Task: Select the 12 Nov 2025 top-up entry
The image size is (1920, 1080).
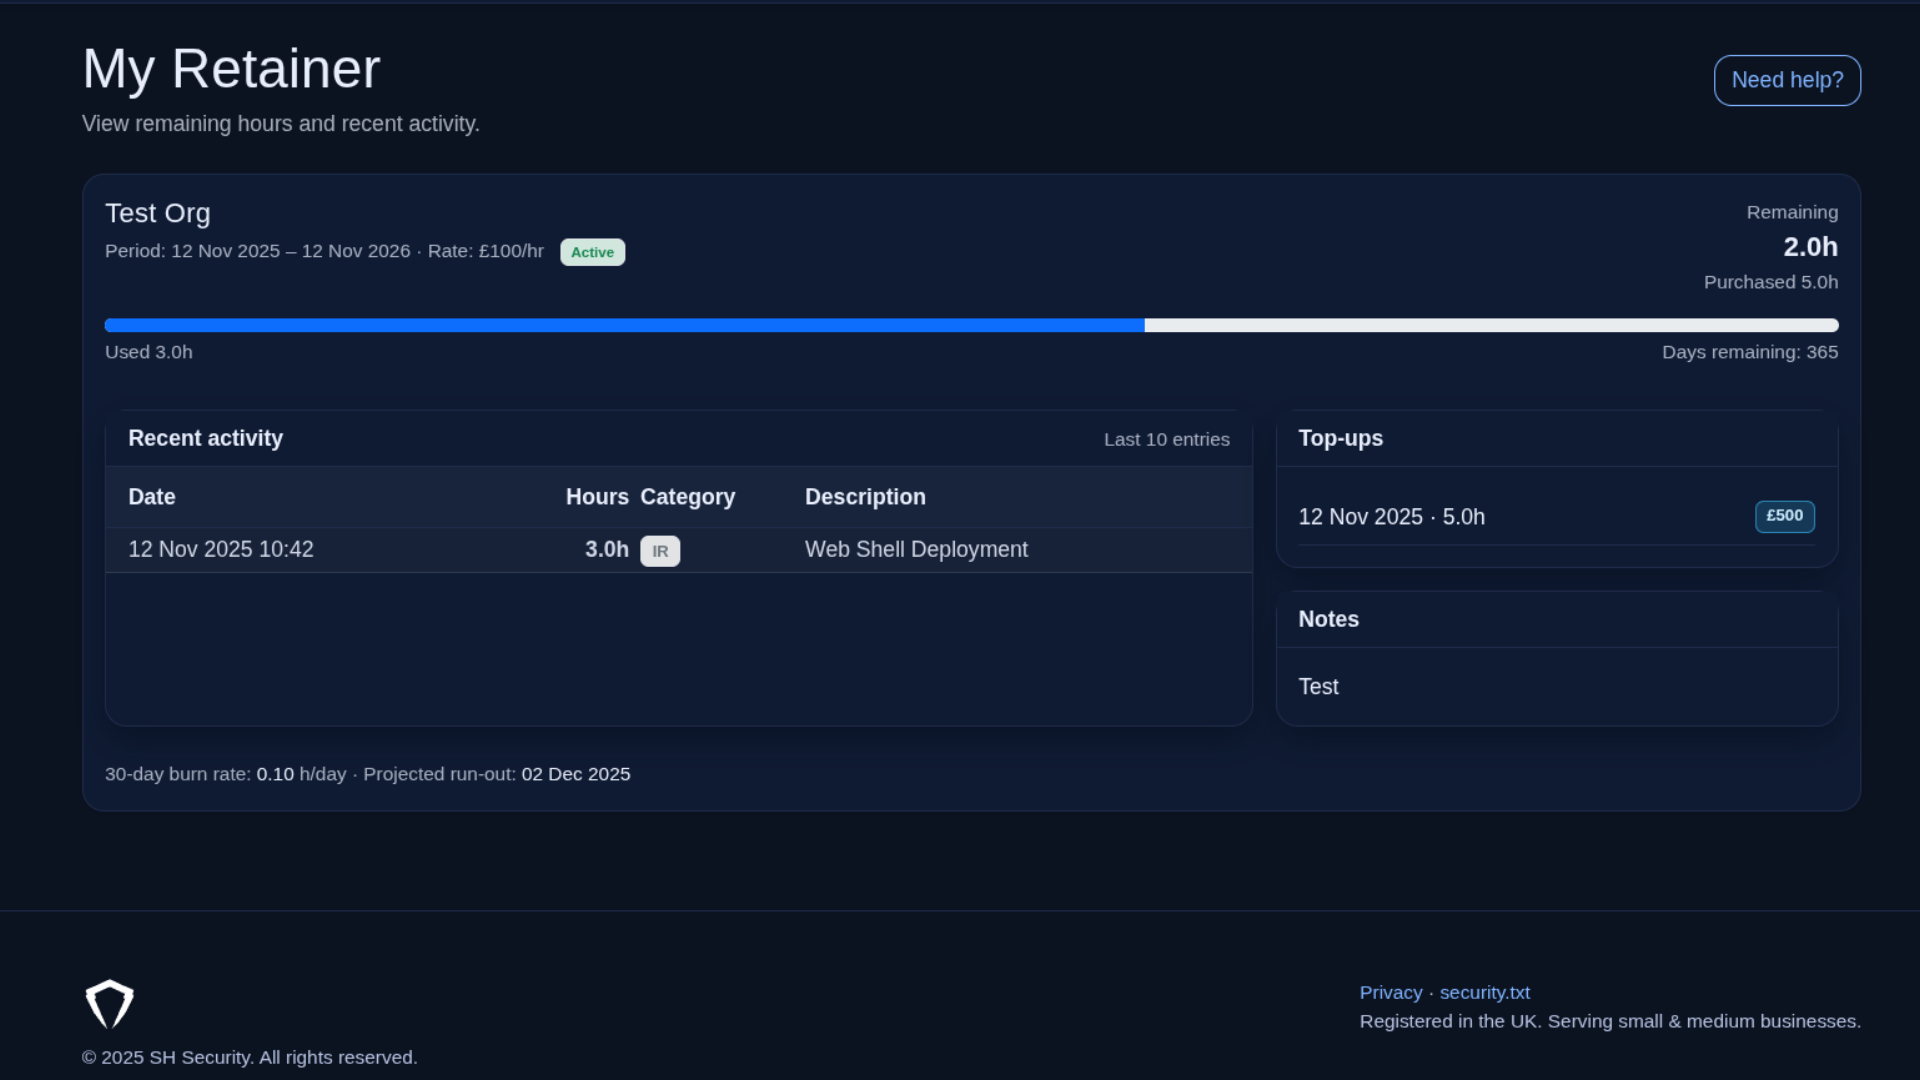Action: [1392, 516]
